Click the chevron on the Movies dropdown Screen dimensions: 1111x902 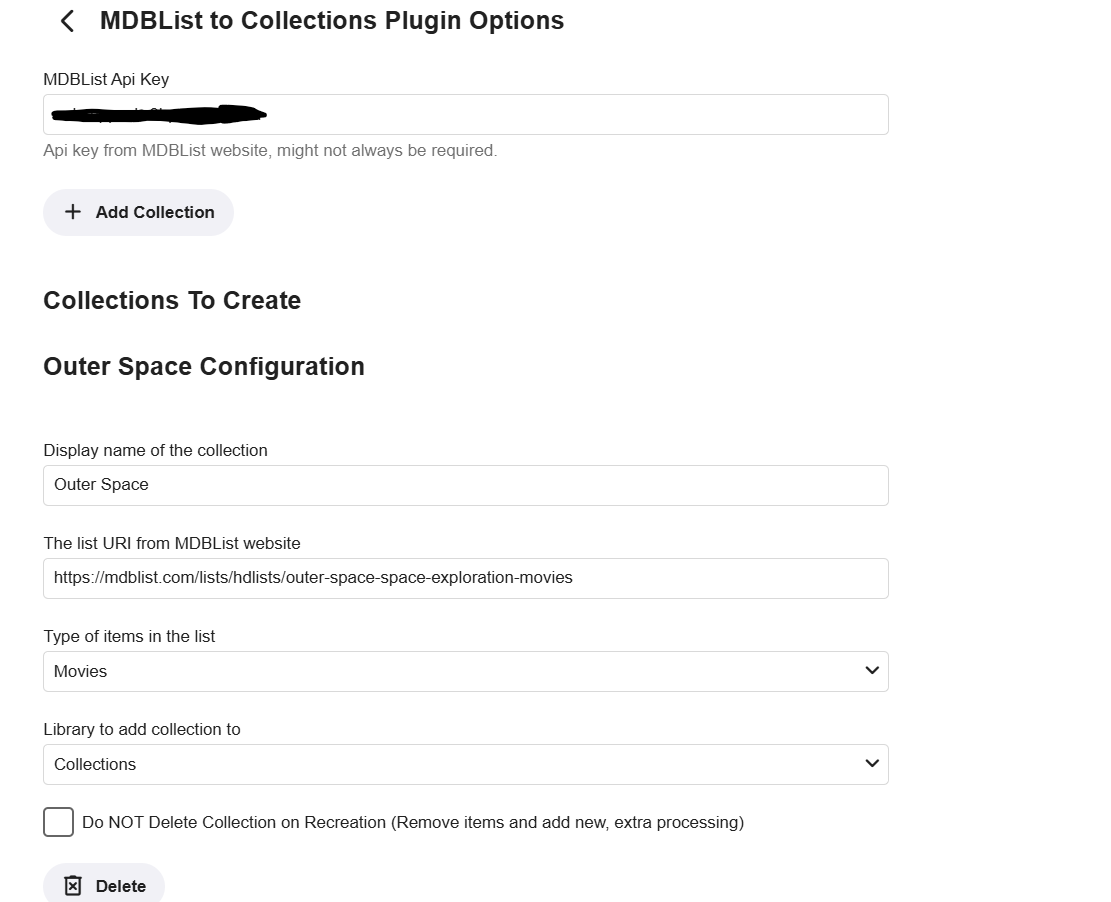[x=871, y=671]
